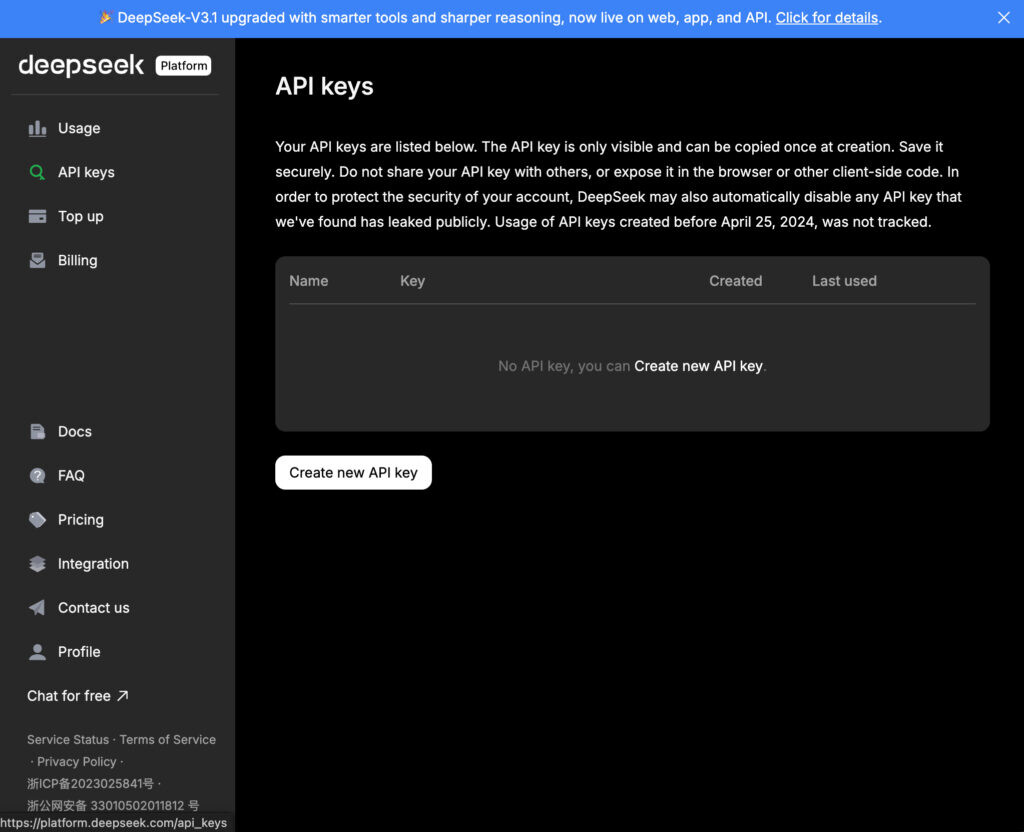Click the Pricing tag icon

pos(37,520)
